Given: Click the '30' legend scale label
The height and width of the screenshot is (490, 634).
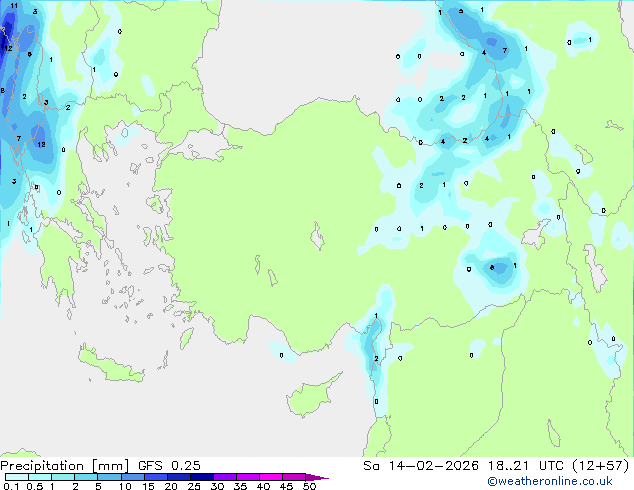Looking at the screenshot, I should click(x=217, y=486).
